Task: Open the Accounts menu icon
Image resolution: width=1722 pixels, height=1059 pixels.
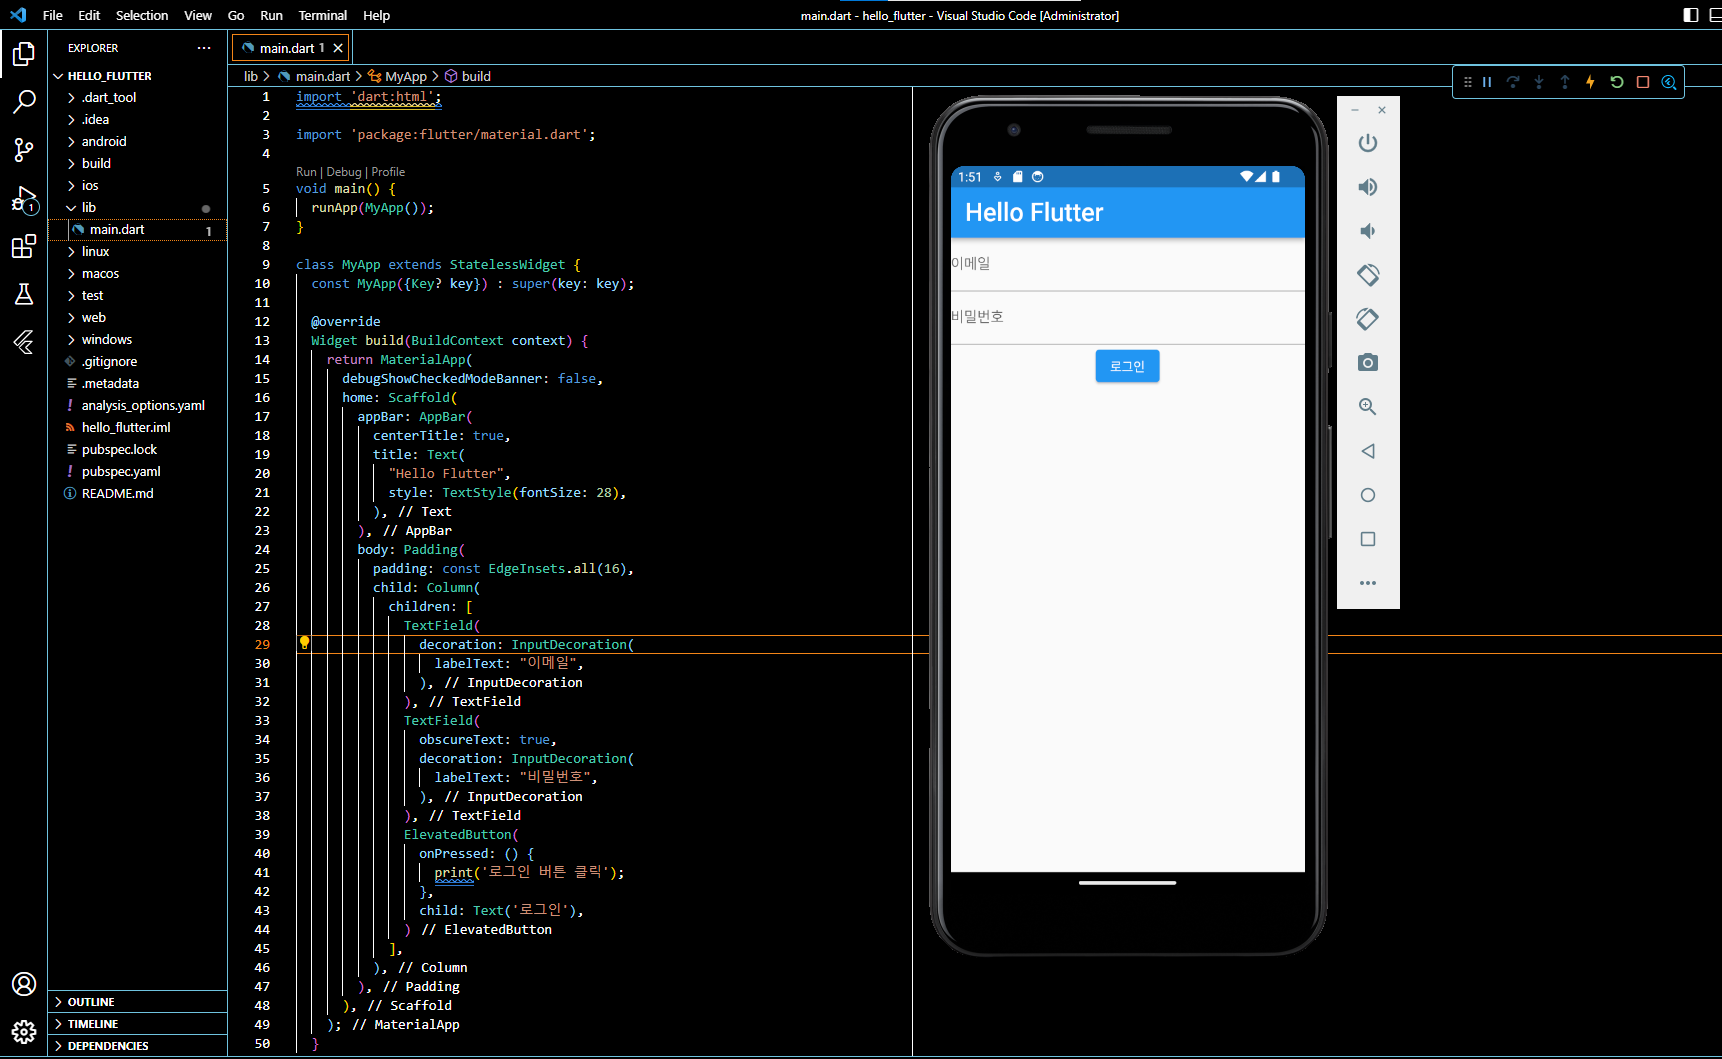Action: pos(24,984)
